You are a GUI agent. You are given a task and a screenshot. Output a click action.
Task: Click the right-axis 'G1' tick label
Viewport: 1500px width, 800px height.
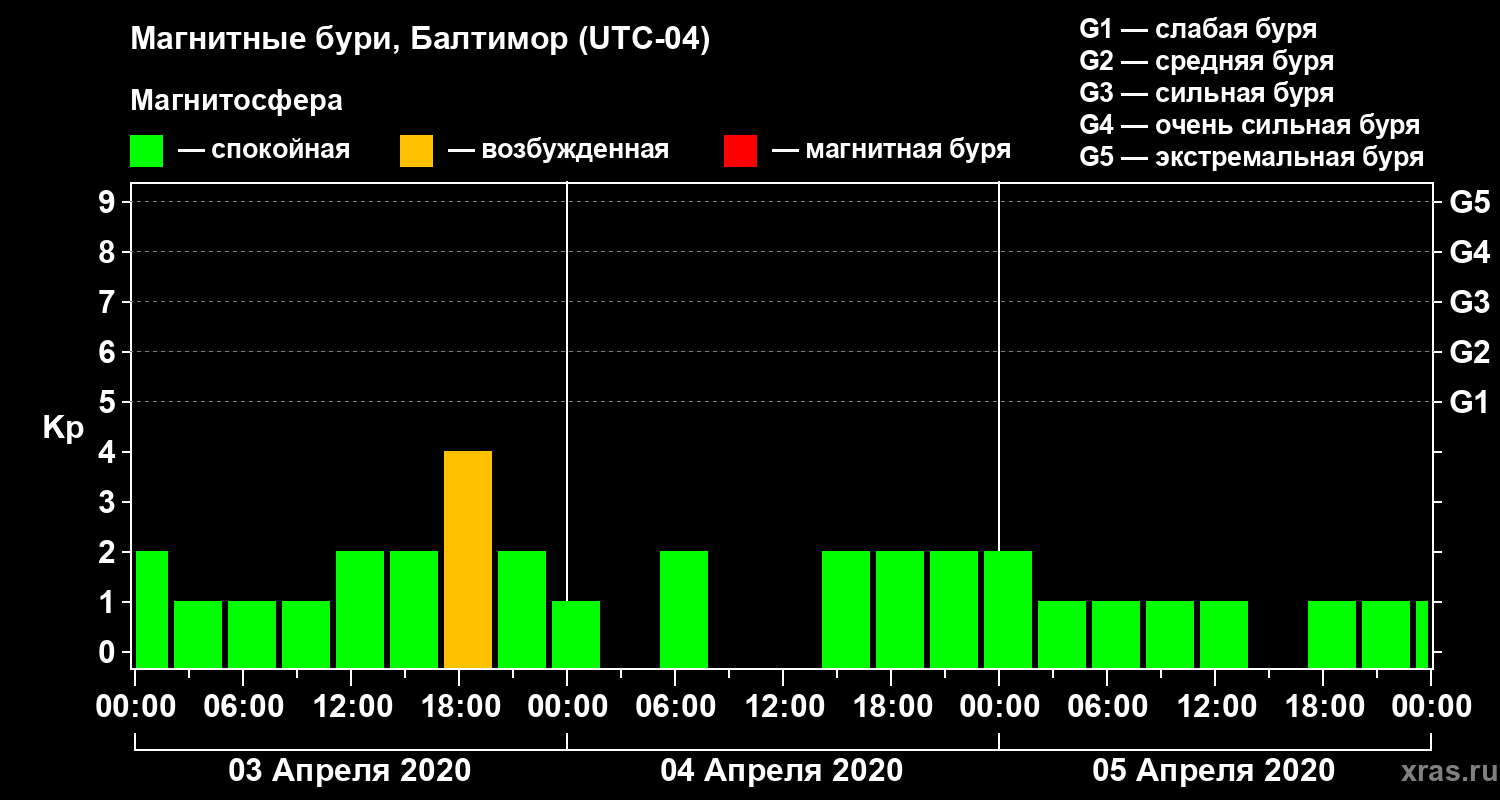[1469, 402]
